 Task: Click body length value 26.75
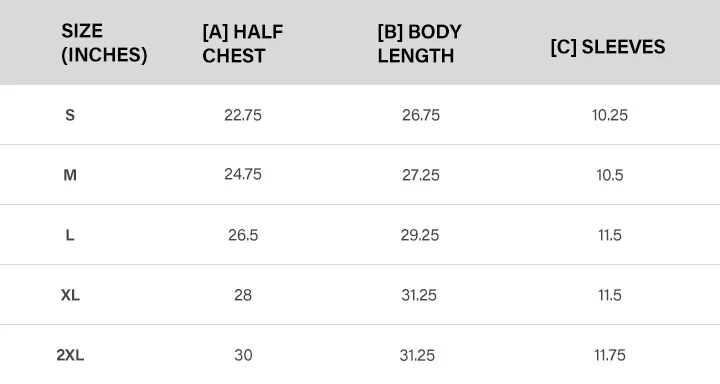[x=421, y=115]
